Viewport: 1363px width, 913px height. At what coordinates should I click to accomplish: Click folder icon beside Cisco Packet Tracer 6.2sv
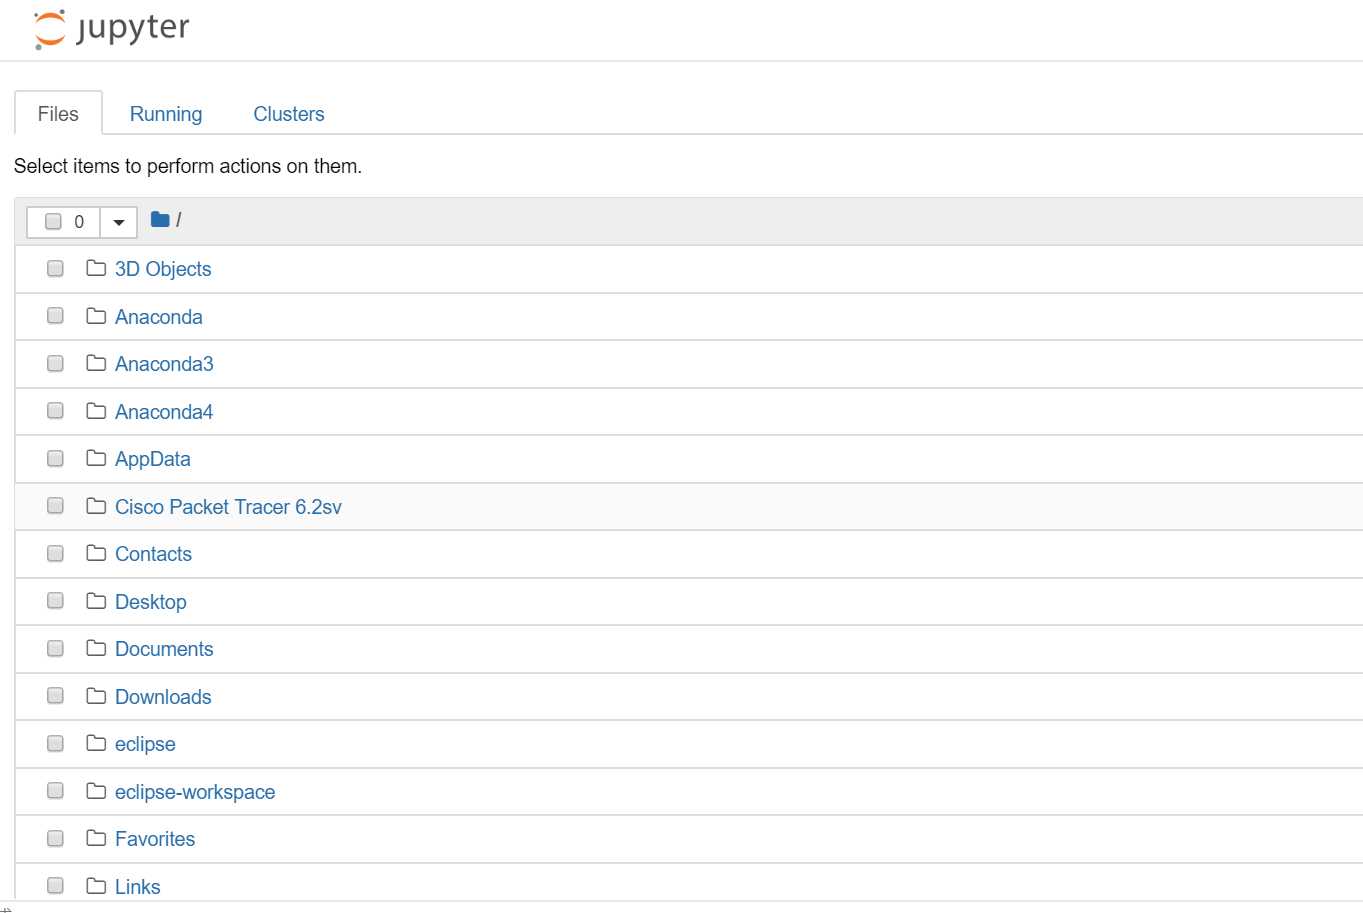96,506
